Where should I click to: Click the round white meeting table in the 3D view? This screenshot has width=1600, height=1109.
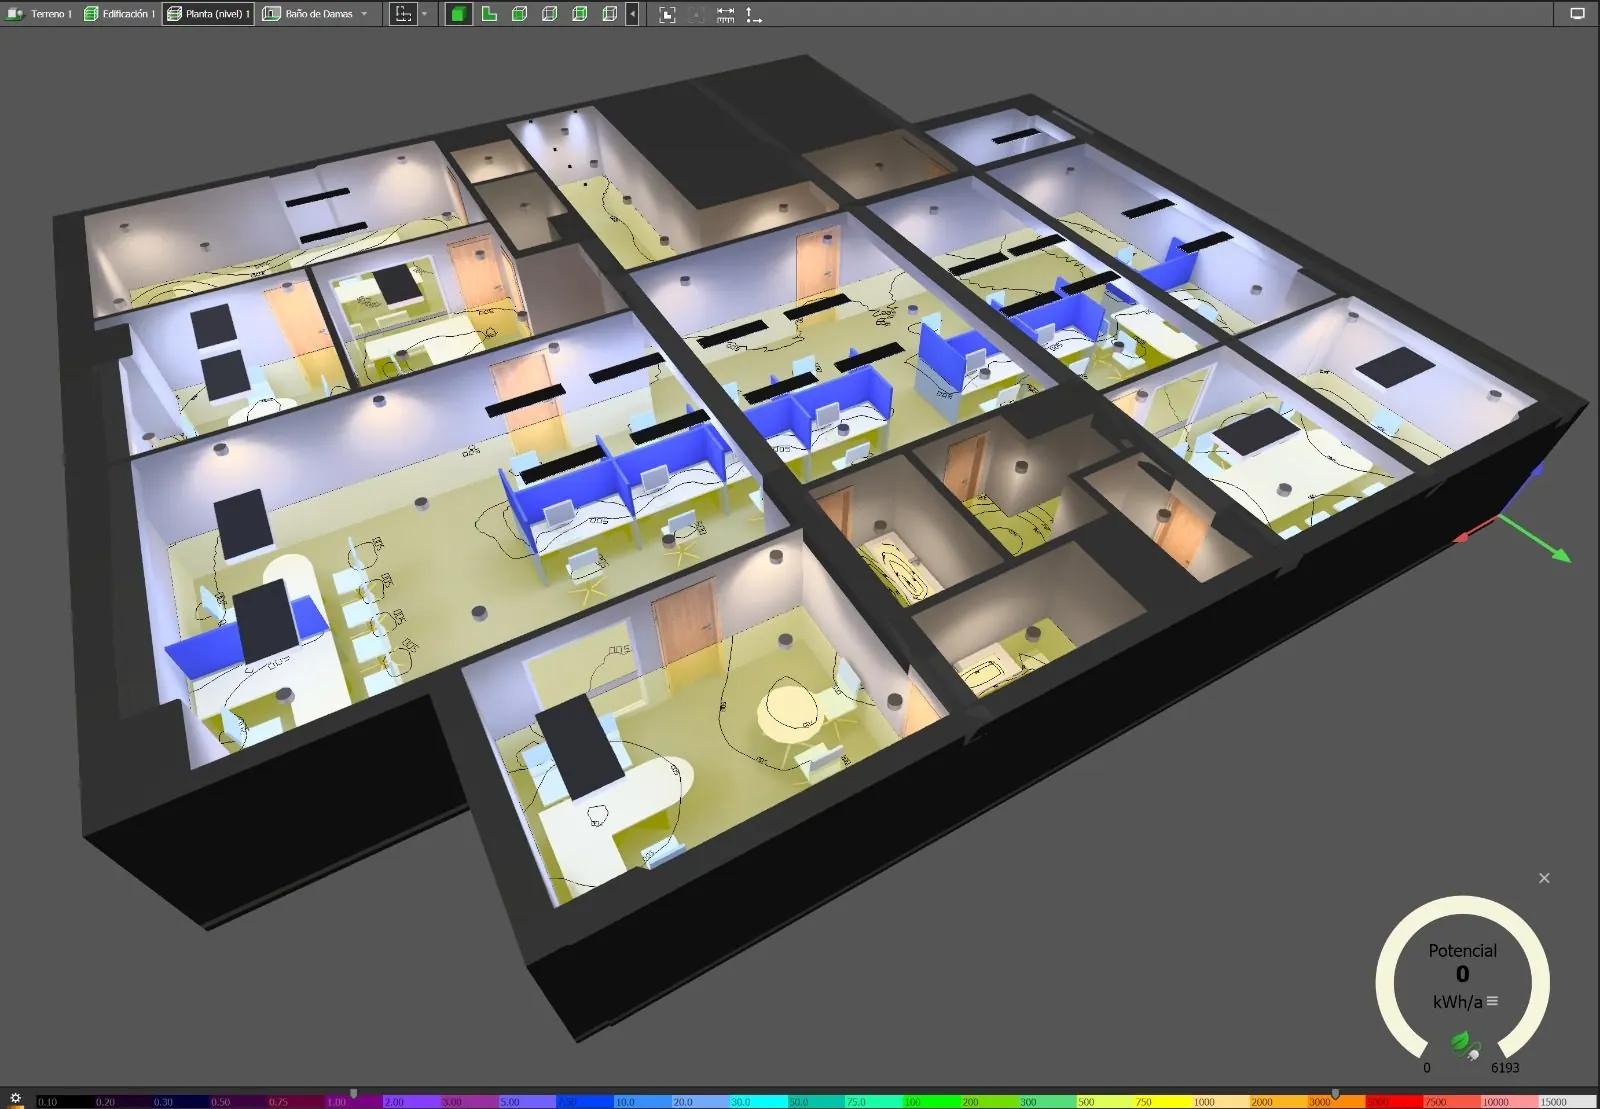pyautogui.click(x=789, y=711)
